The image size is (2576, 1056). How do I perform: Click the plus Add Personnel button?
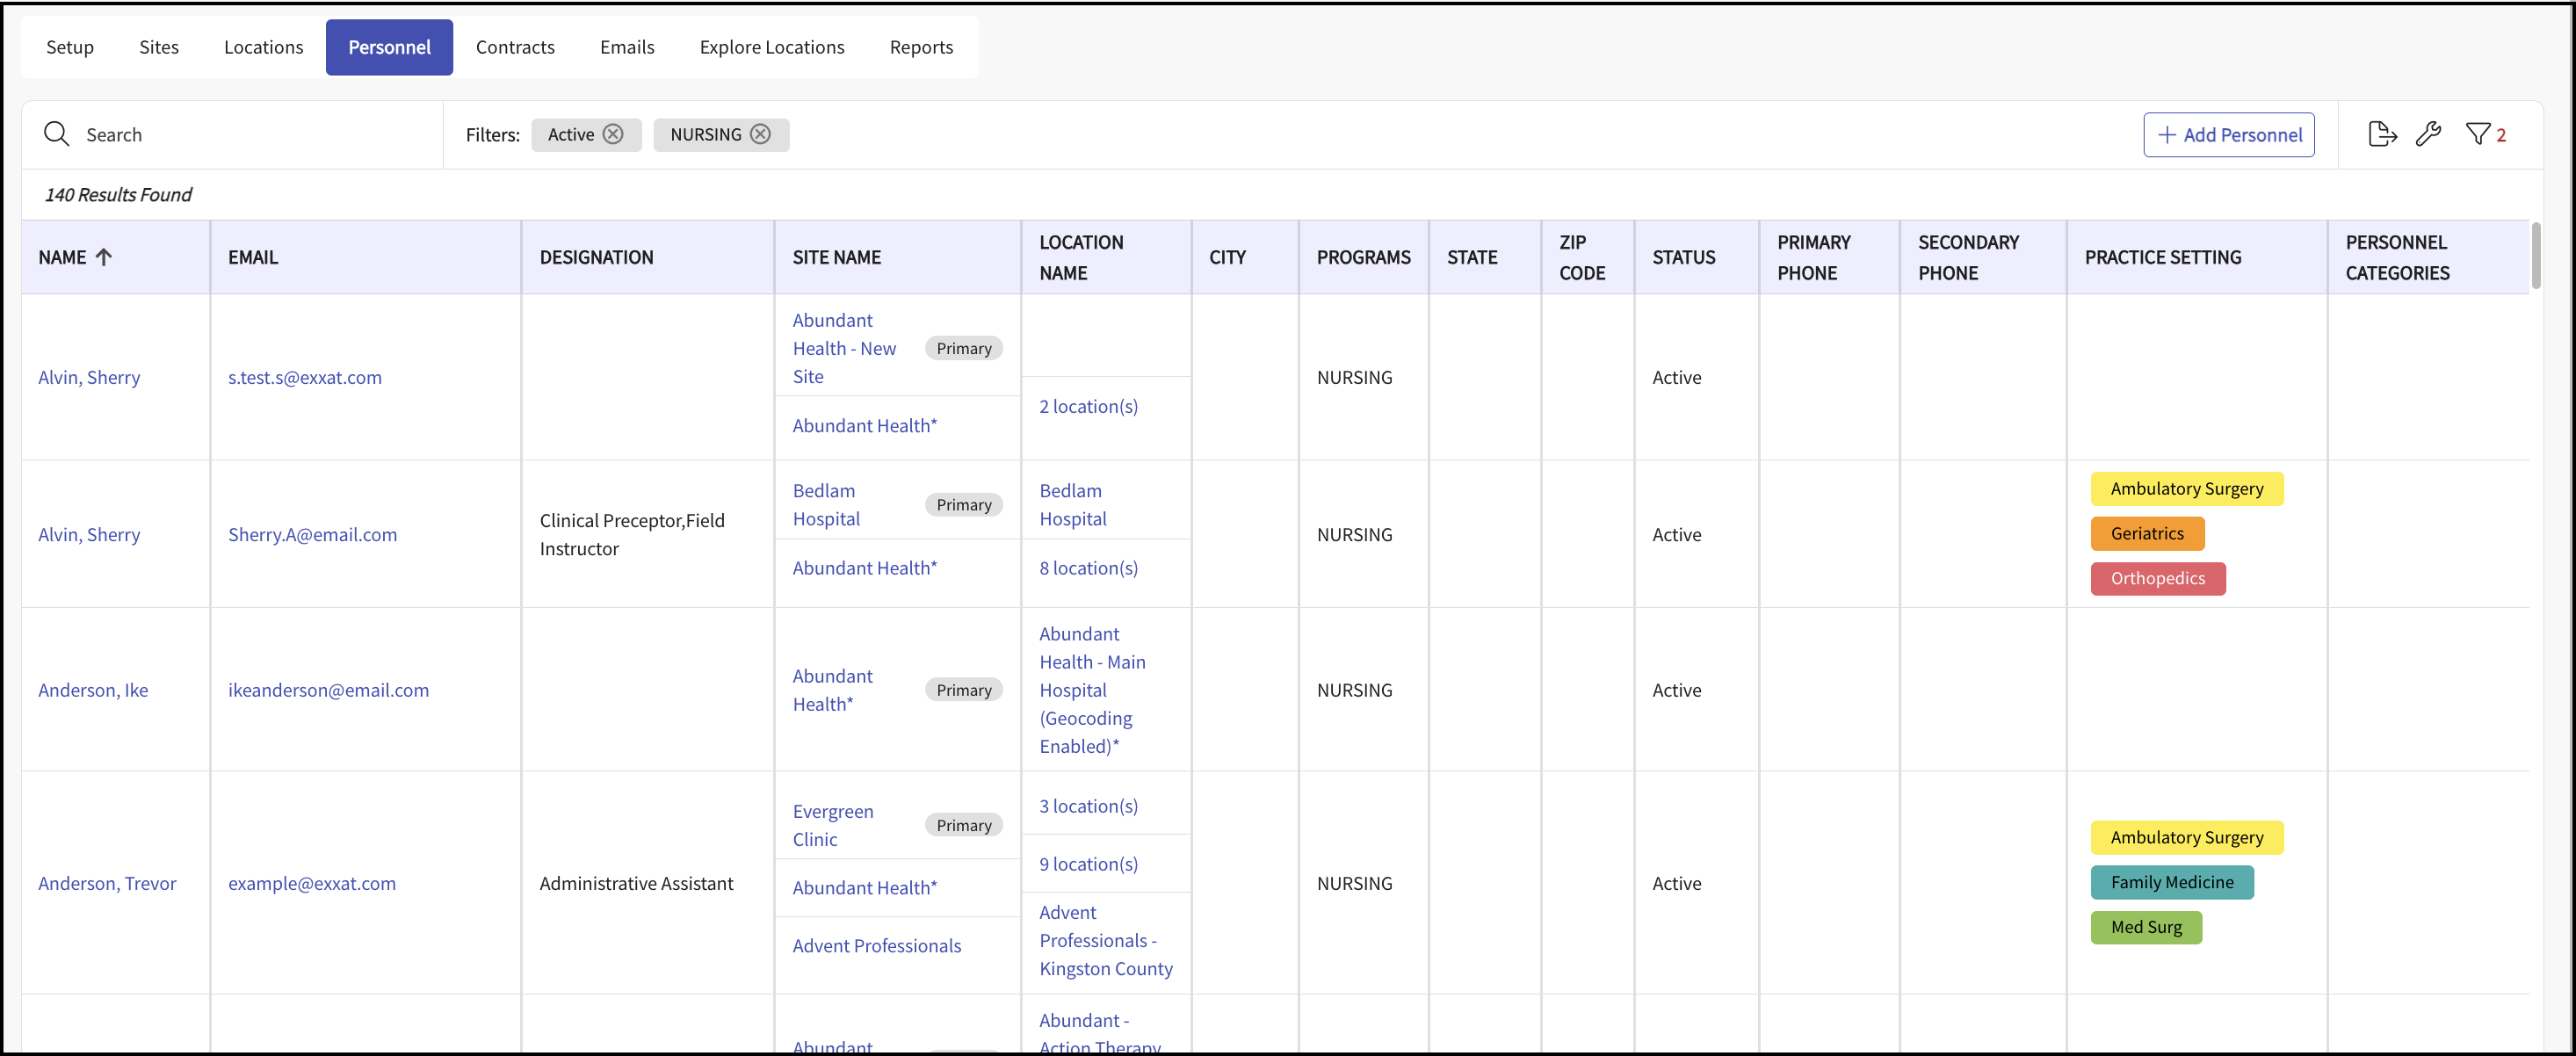2228,135
